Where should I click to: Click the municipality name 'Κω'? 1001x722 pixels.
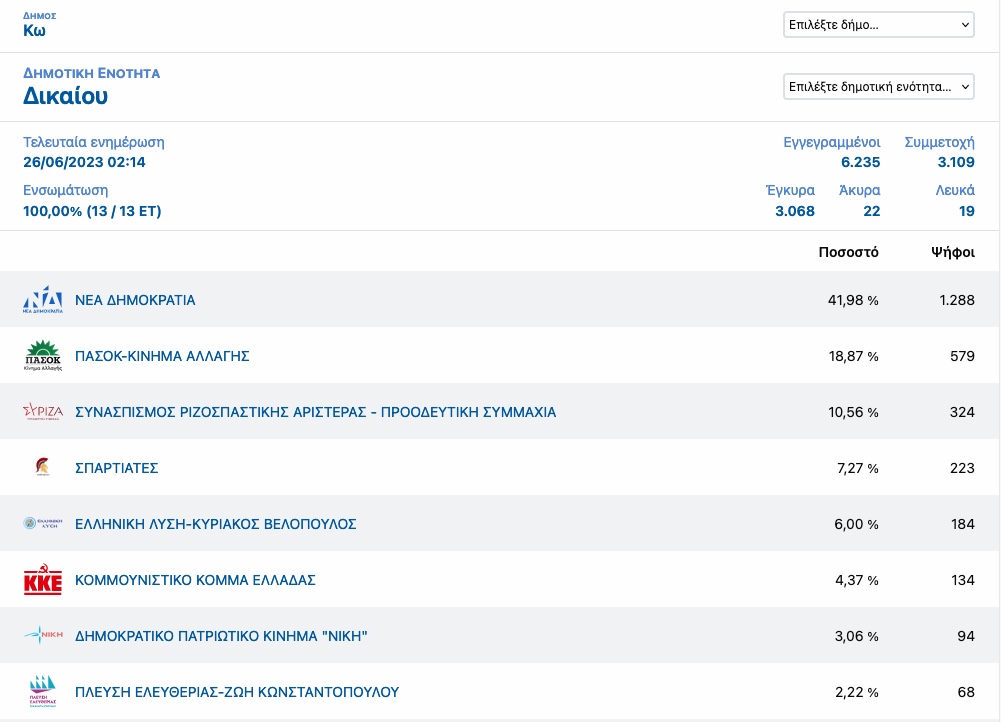[x=34, y=31]
